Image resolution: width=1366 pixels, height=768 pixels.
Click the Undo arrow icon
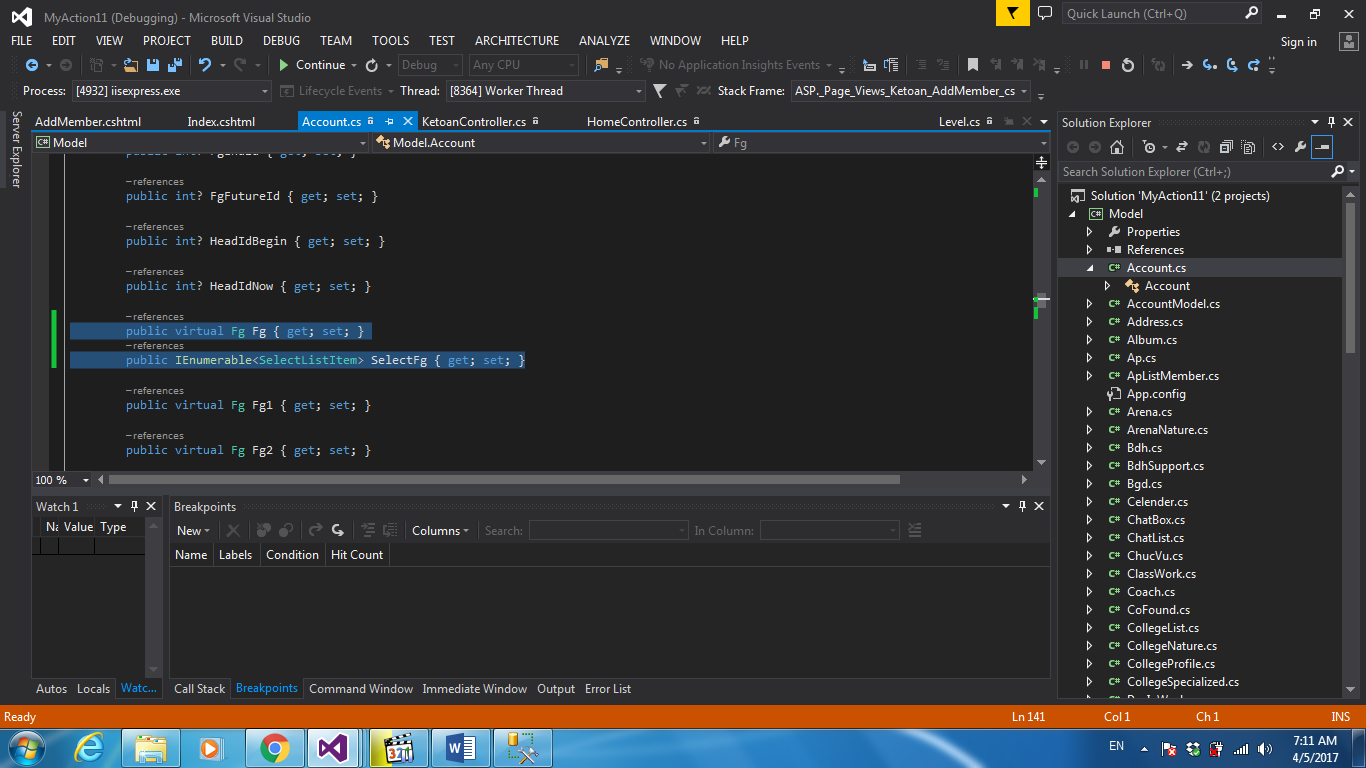(x=205, y=65)
